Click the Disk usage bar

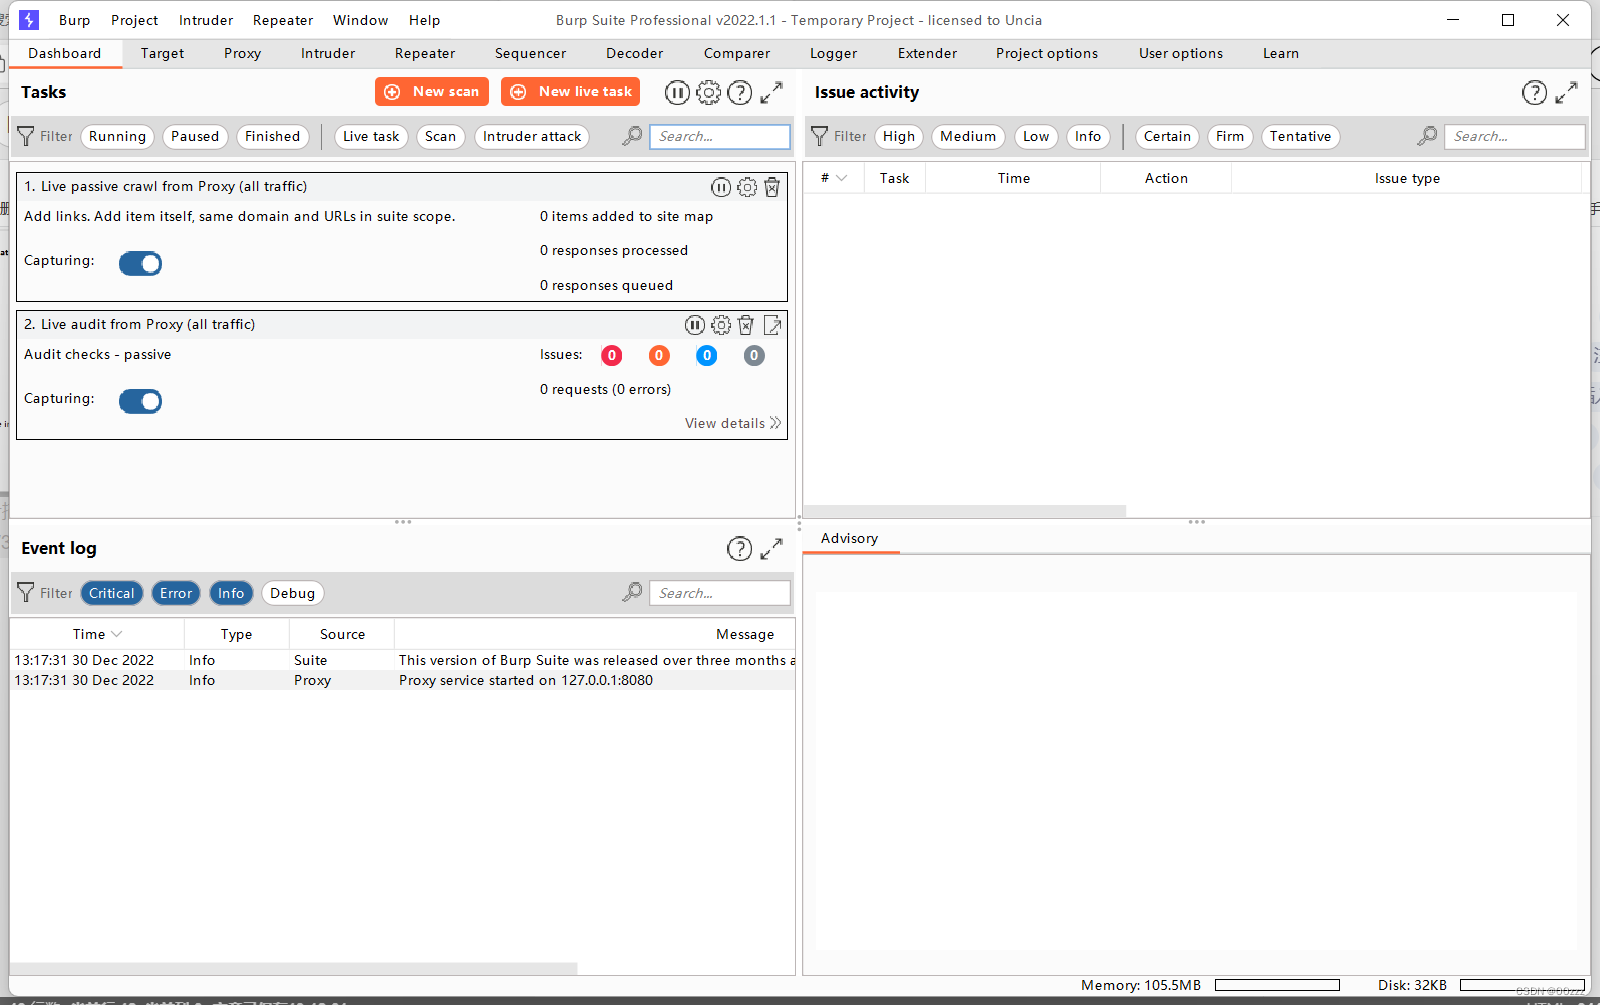(x=1522, y=985)
